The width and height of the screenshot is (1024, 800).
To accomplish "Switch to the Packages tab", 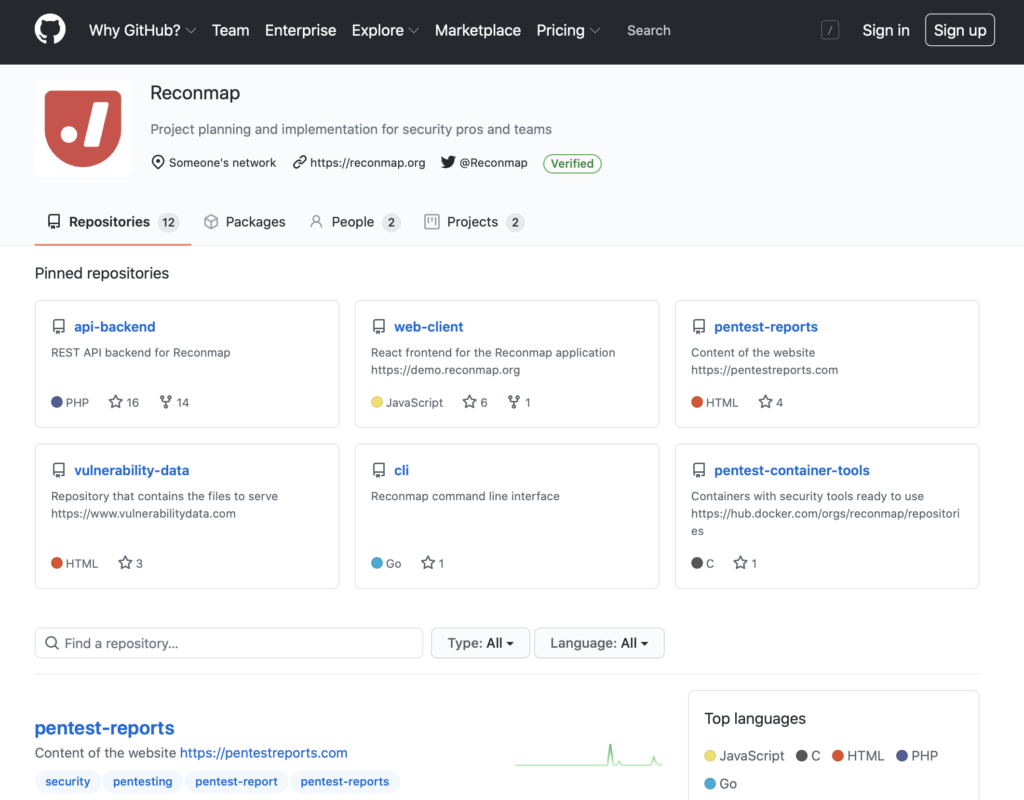I will 245,222.
